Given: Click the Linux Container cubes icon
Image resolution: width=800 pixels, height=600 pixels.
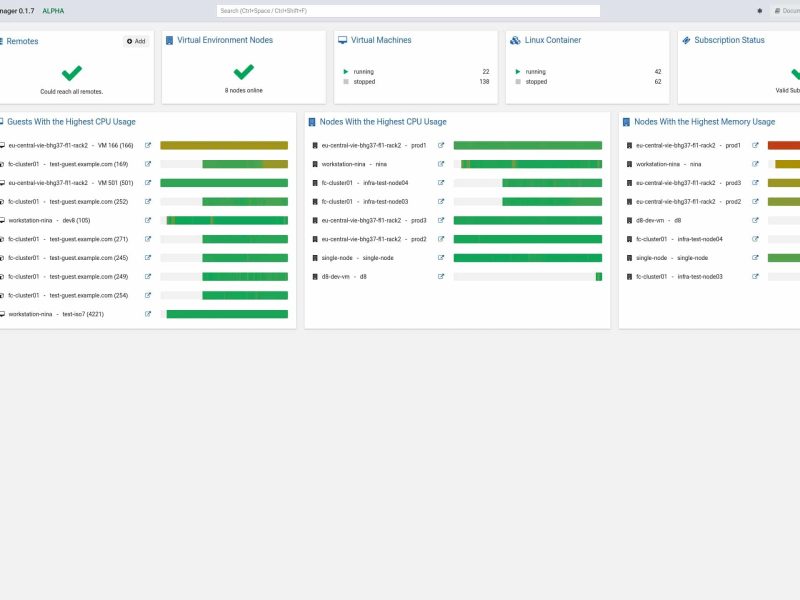Looking at the screenshot, I should 515,40.
